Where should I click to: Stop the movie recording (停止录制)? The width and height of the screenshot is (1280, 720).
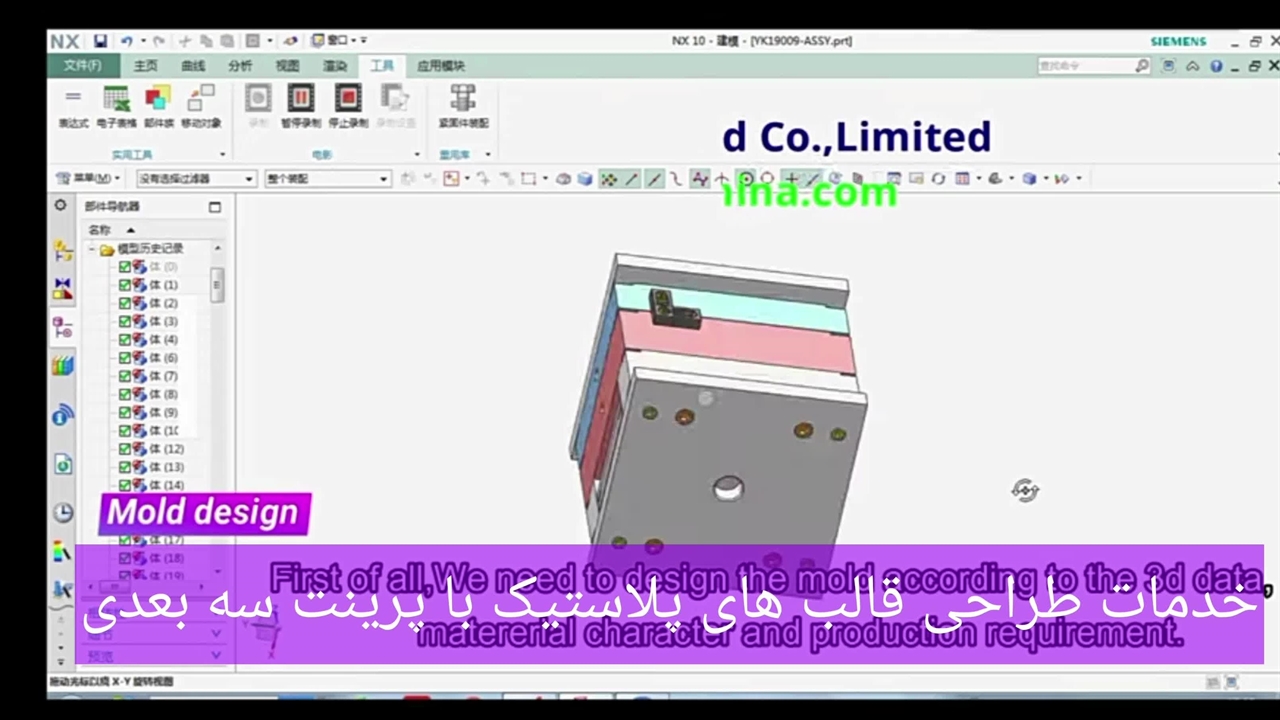tap(348, 106)
